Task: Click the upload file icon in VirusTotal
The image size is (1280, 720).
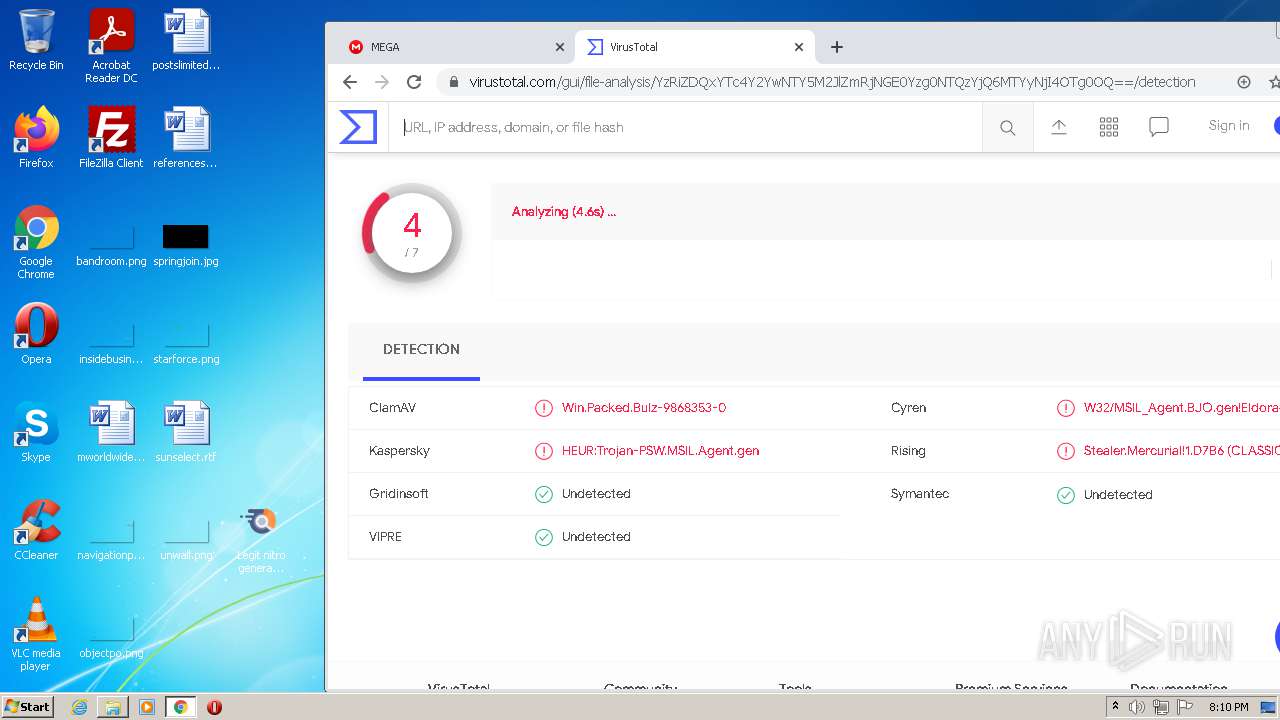Action: pos(1059,127)
